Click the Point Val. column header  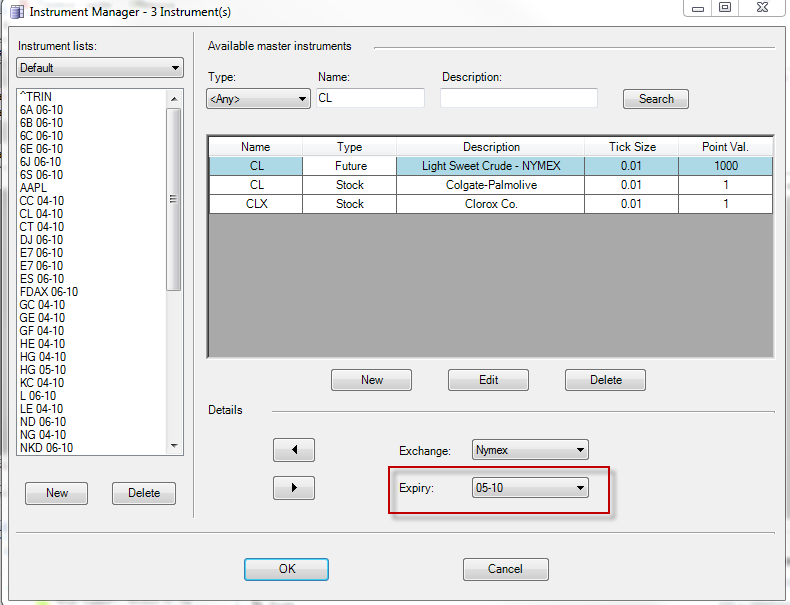coord(725,147)
